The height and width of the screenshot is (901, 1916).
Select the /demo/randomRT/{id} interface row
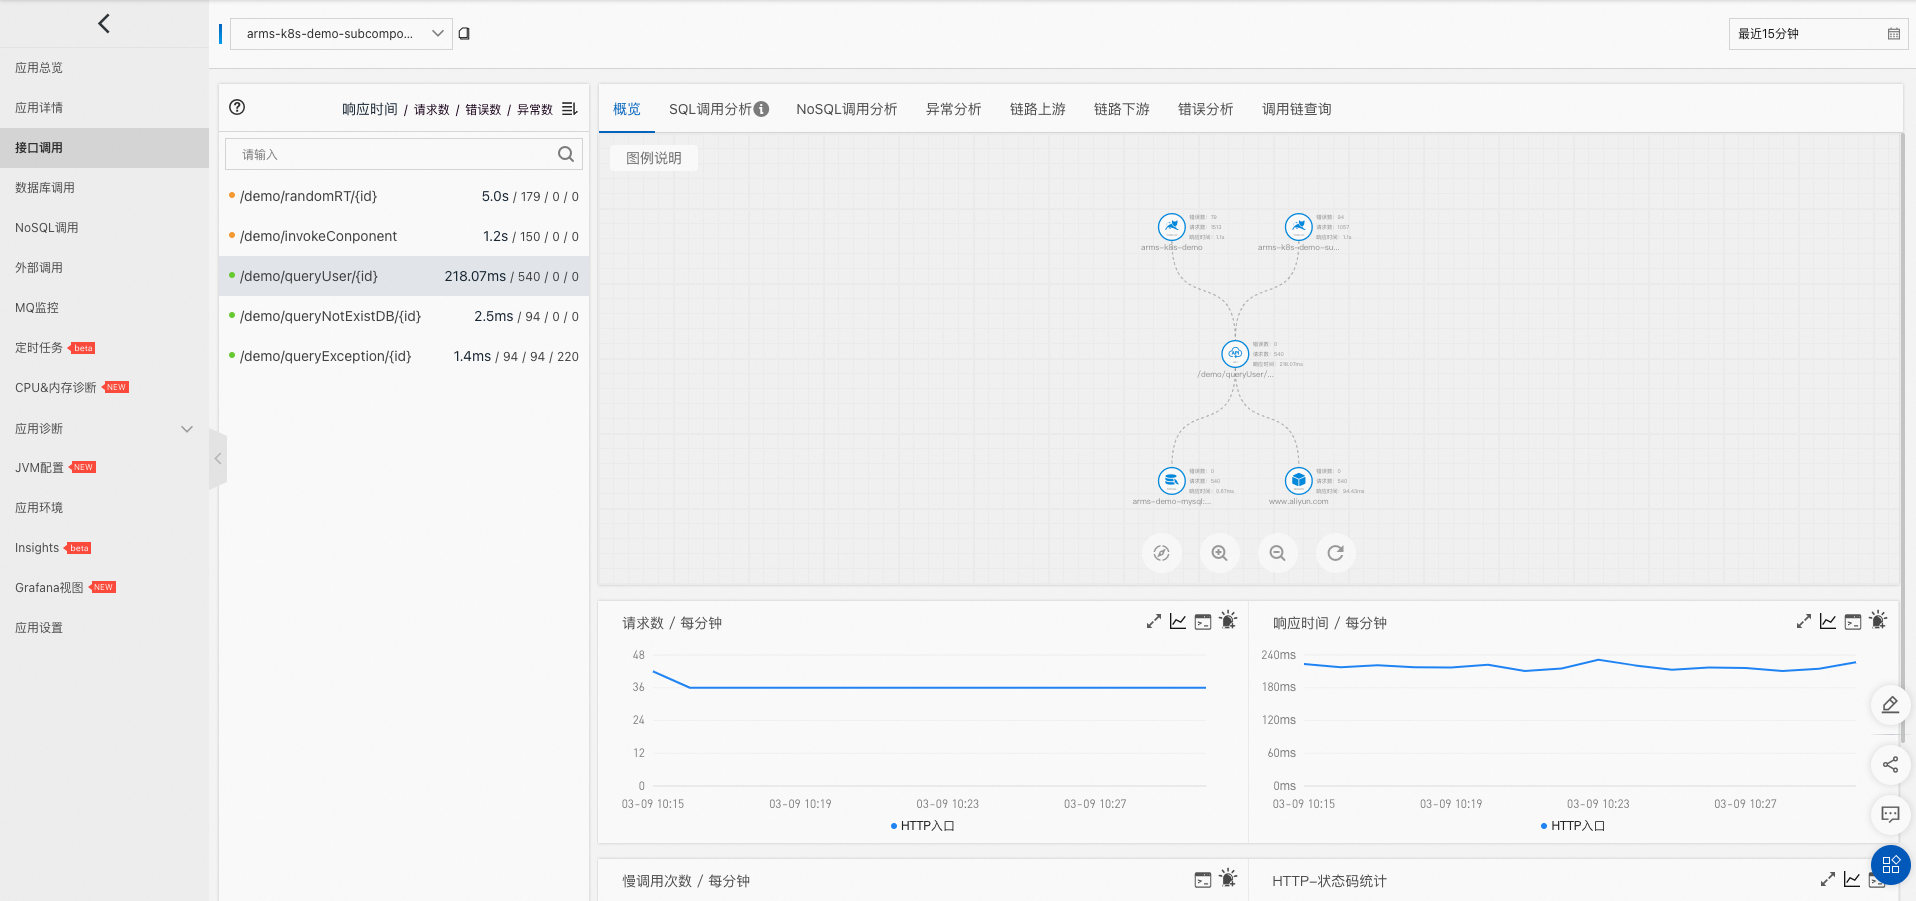404,196
